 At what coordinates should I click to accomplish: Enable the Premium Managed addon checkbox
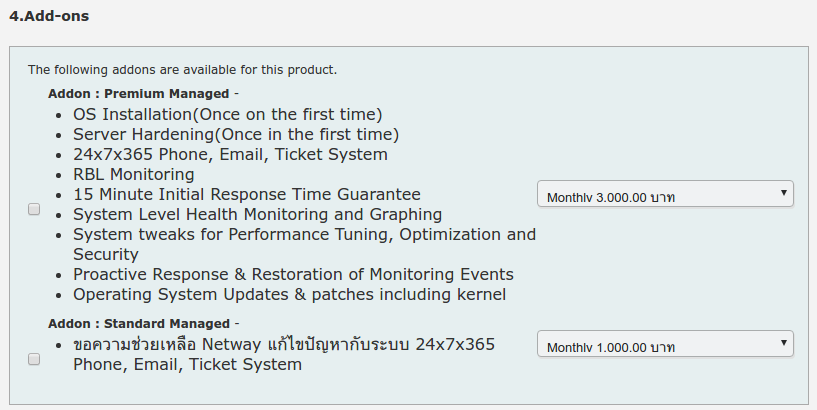[34, 210]
